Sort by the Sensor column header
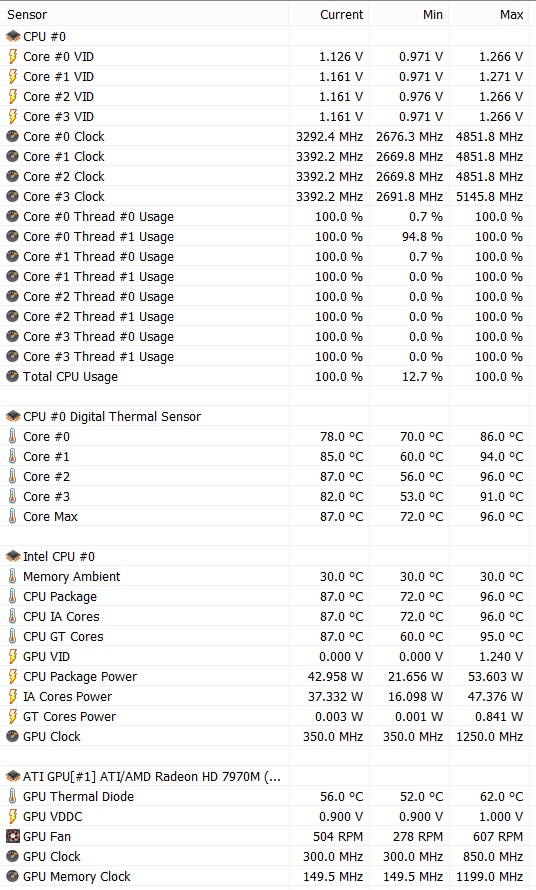 click(145, 15)
